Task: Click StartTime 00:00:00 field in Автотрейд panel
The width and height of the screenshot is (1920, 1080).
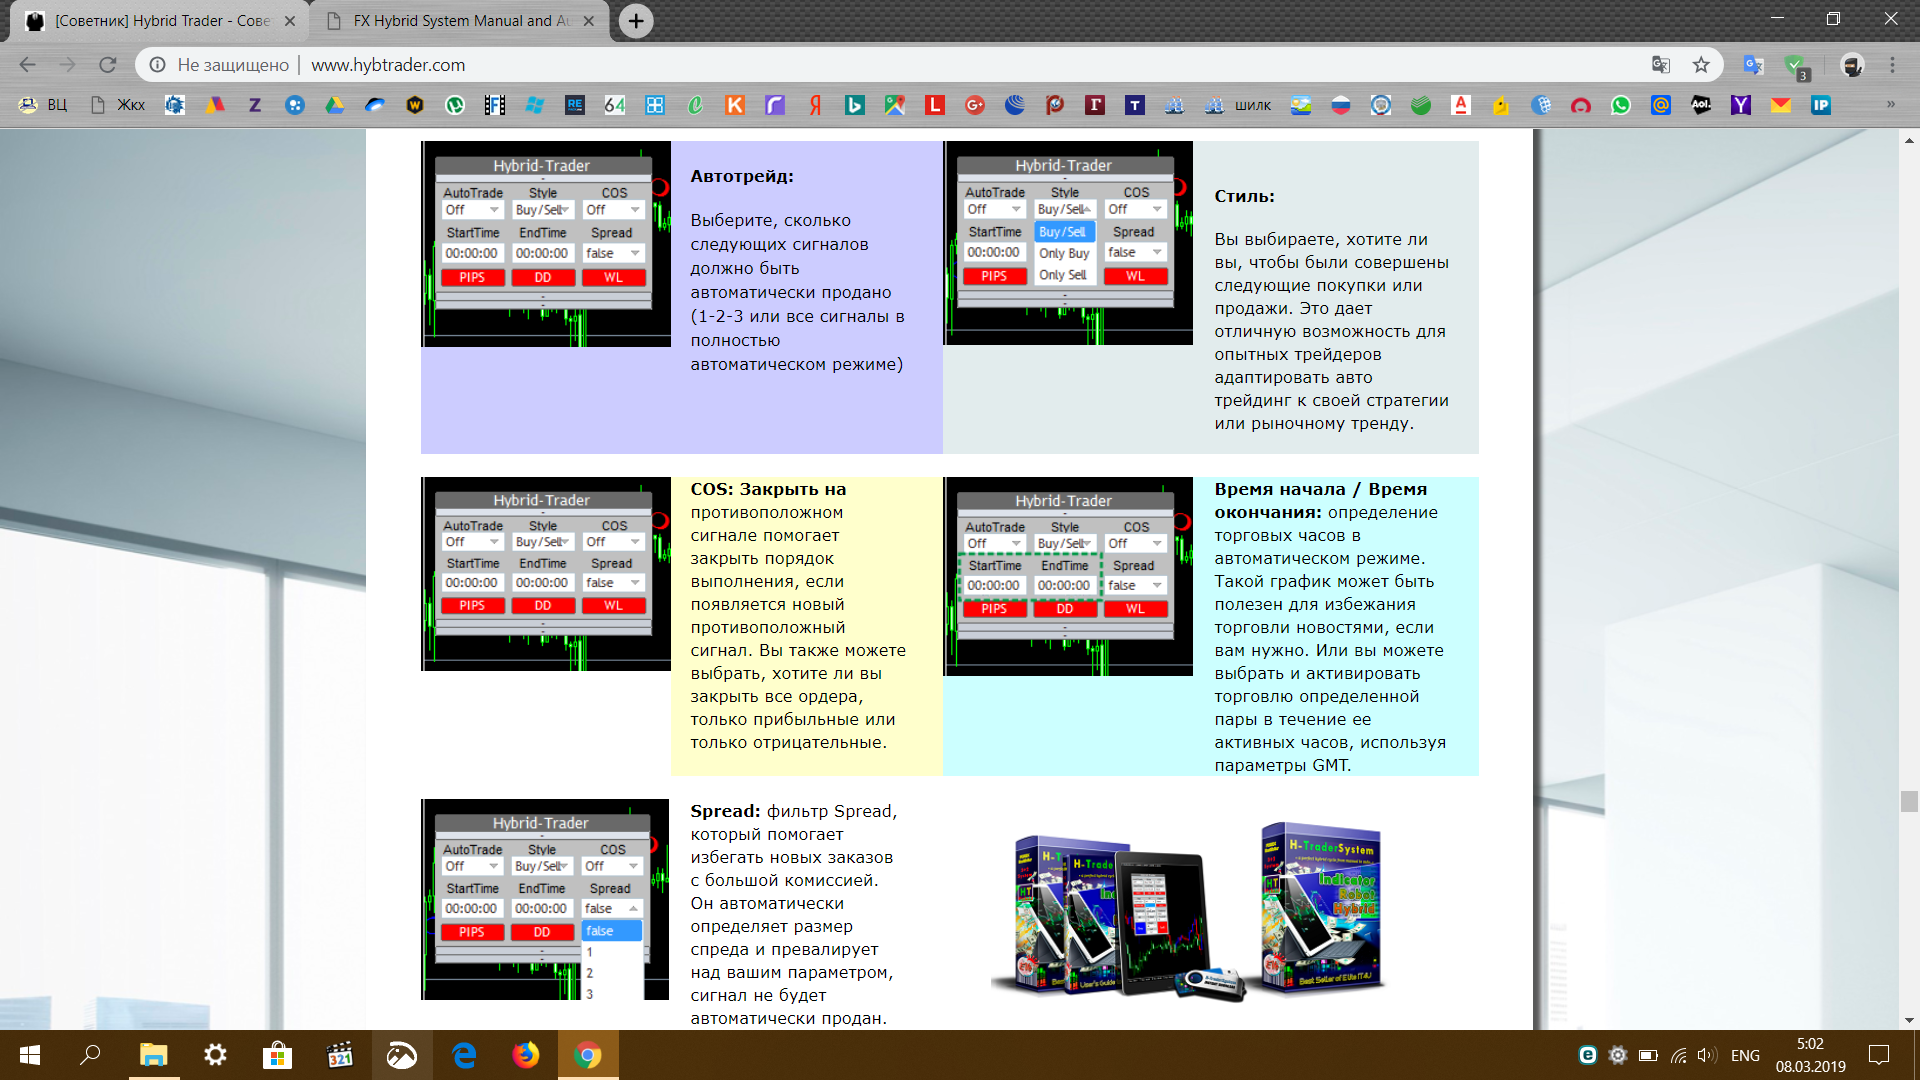Action: point(471,254)
